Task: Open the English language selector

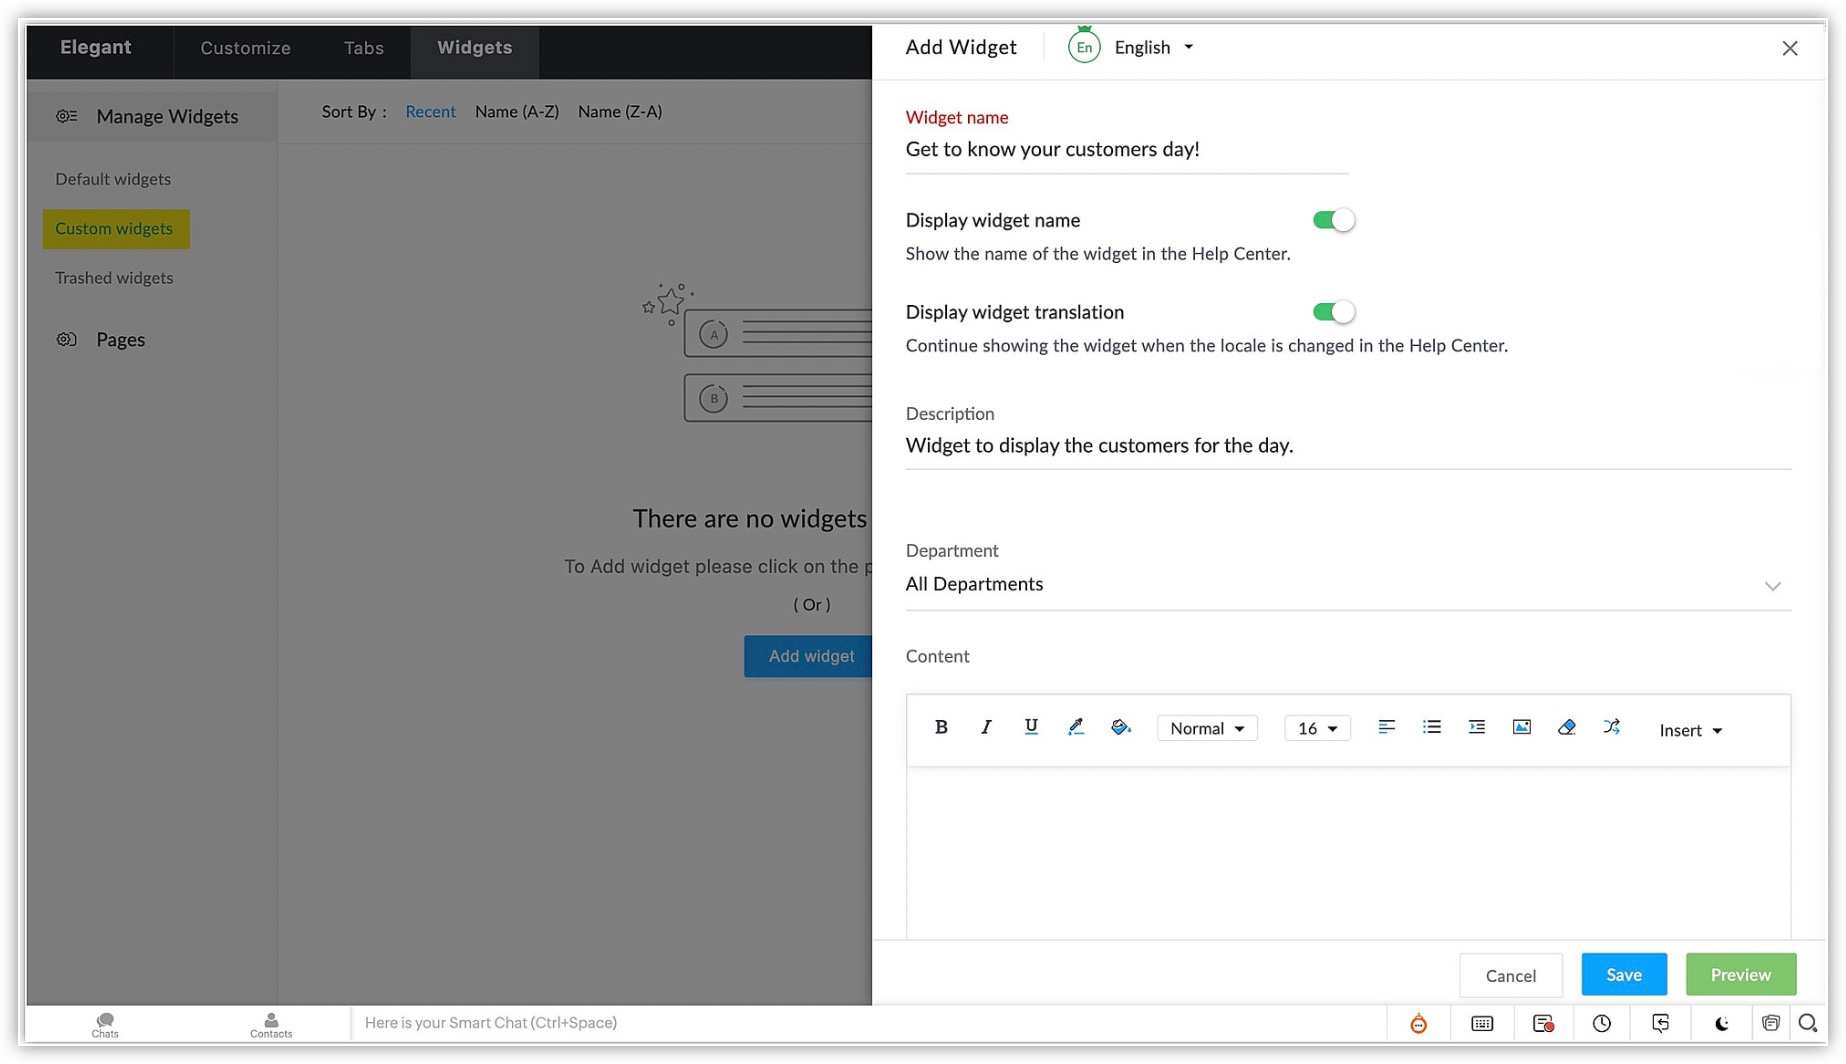Action: pyautogui.click(x=1152, y=47)
